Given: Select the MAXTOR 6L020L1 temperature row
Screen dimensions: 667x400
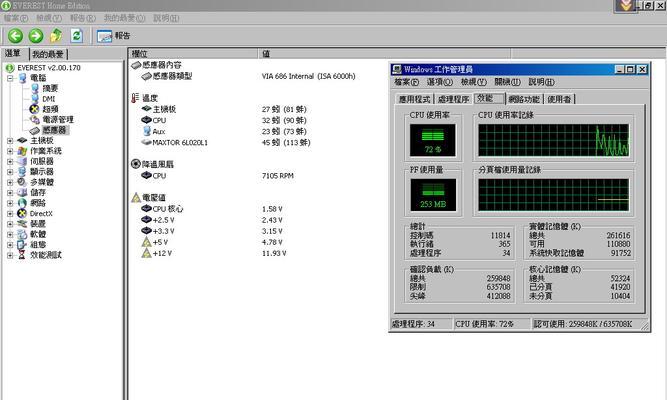Looking at the screenshot, I should (180, 143).
